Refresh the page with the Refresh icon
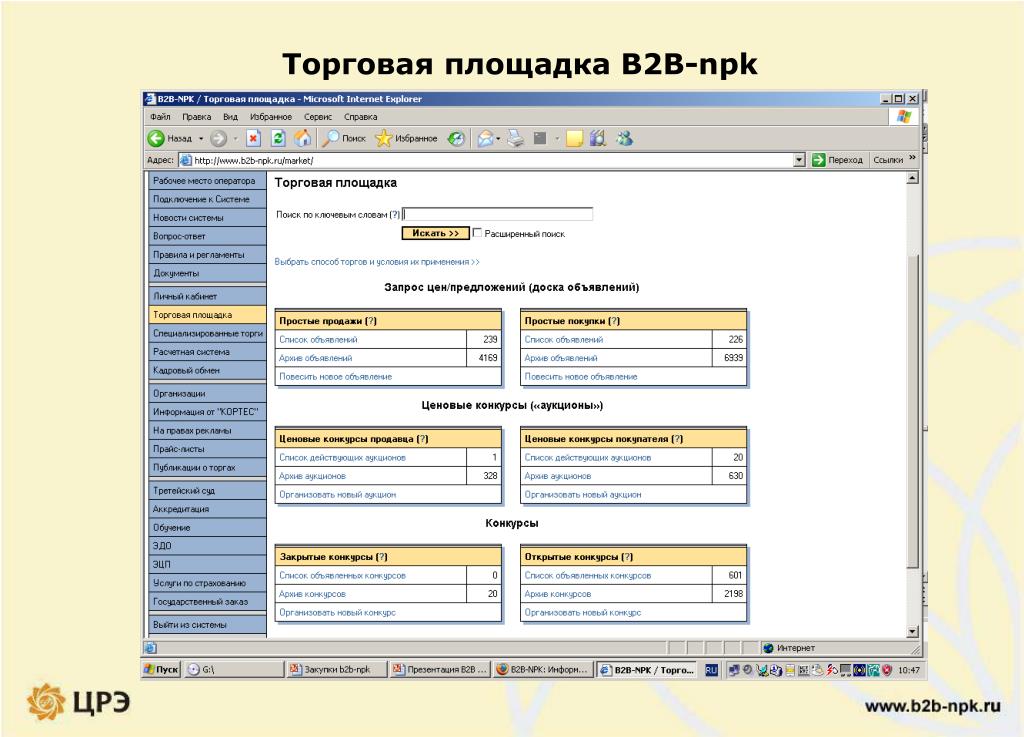This screenshot has height=737, width=1024. (x=278, y=138)
